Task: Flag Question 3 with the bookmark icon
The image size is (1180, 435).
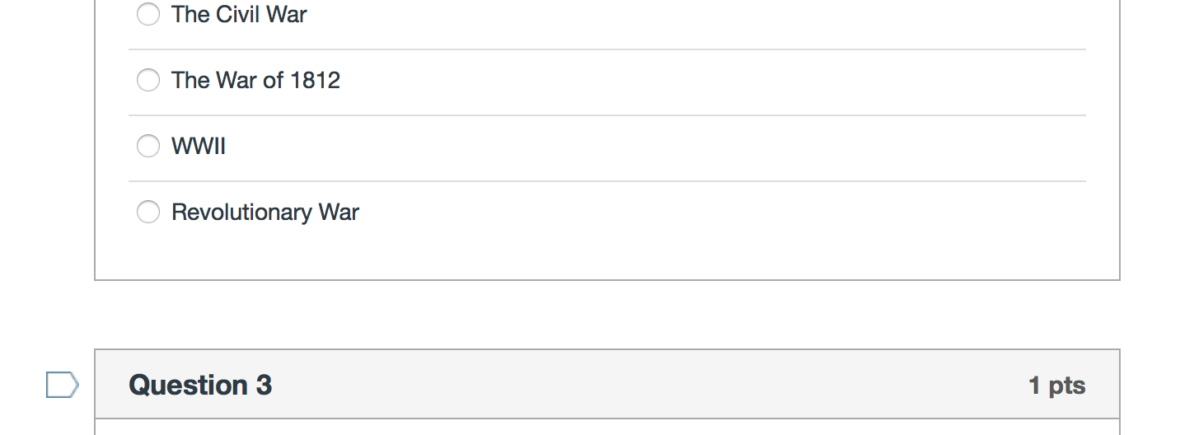Action: click(x=62, y=385)
